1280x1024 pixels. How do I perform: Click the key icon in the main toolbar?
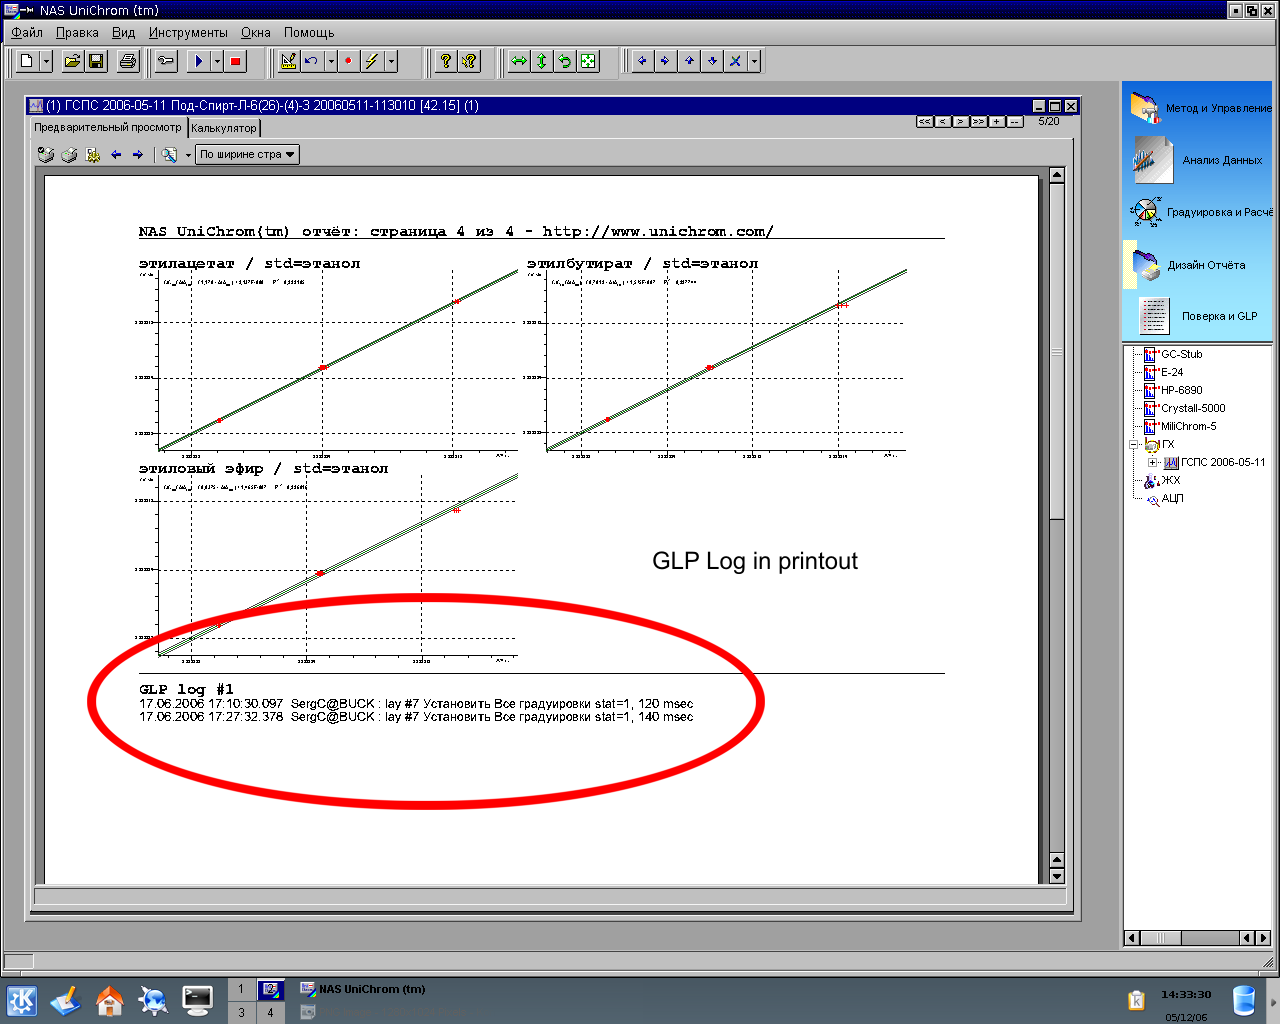[x=166, y=61]
